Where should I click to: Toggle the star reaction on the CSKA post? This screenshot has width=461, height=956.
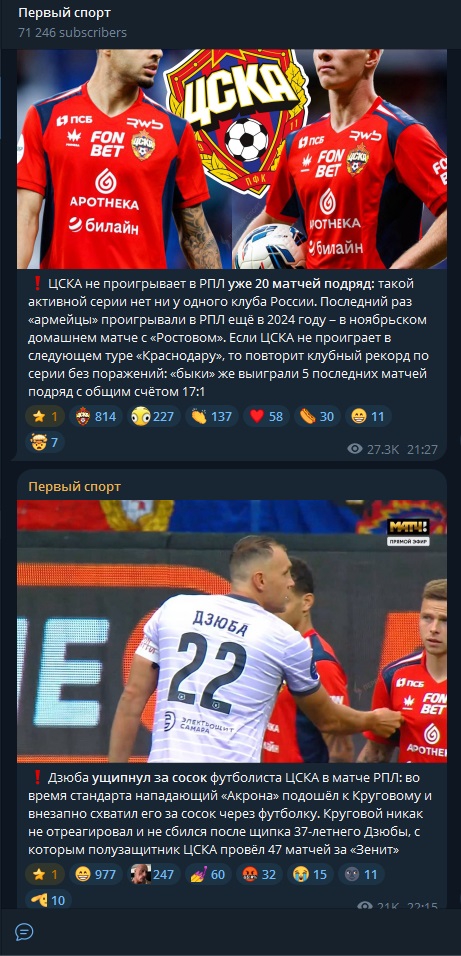[45, 416]
